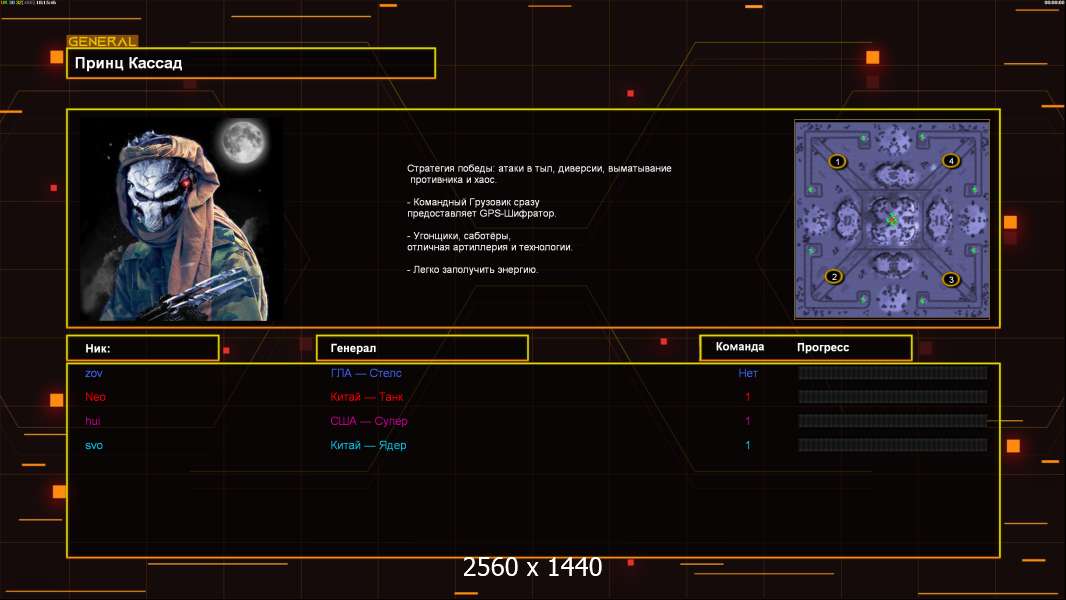Click the progress bar for player svo
The width and height of the screenshot is (1066, 600).
(x=892, y=445)
